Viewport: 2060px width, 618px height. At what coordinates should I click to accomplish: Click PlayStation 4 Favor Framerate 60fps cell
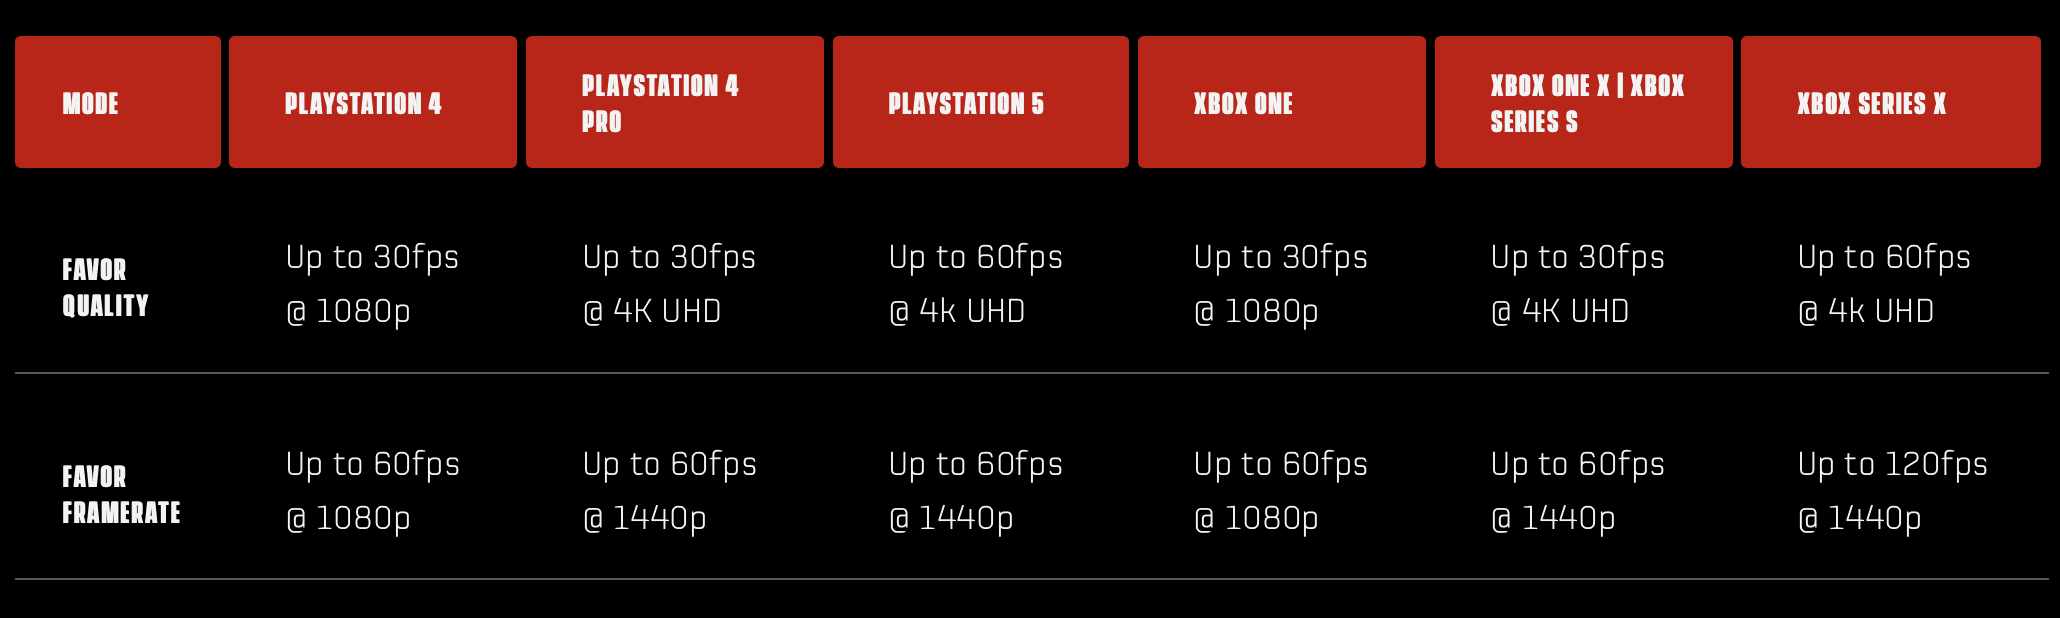(372, 491)
